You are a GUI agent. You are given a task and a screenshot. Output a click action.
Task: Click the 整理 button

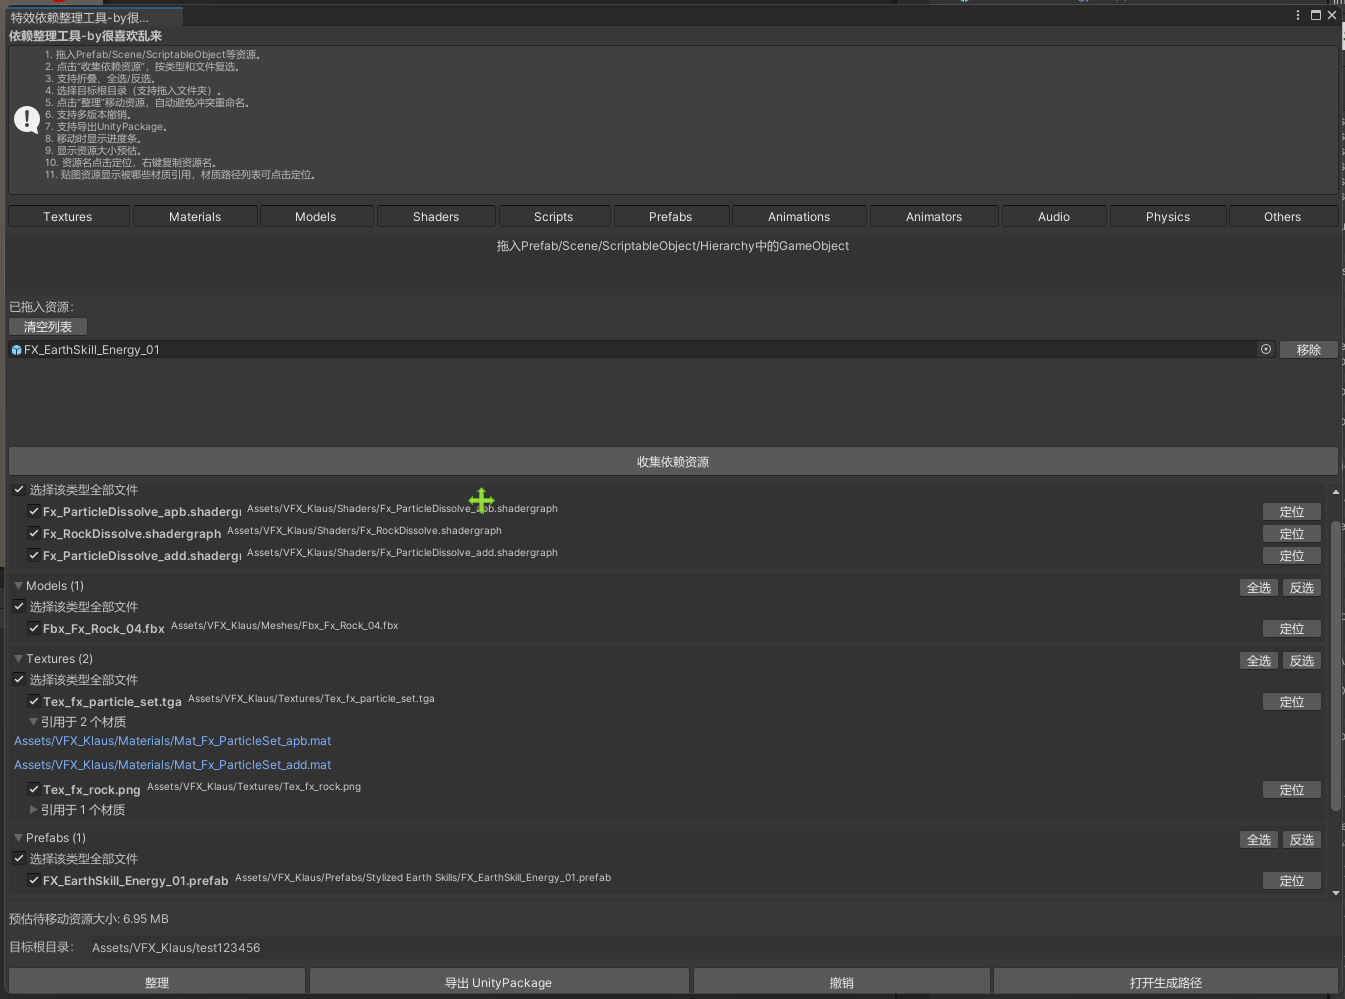pyautogui.click(x=157, y=982)
